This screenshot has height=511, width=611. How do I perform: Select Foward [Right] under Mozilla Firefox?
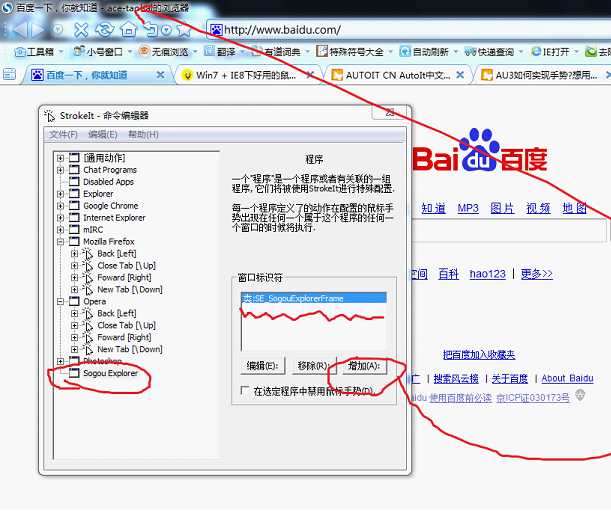coord(124,278)
